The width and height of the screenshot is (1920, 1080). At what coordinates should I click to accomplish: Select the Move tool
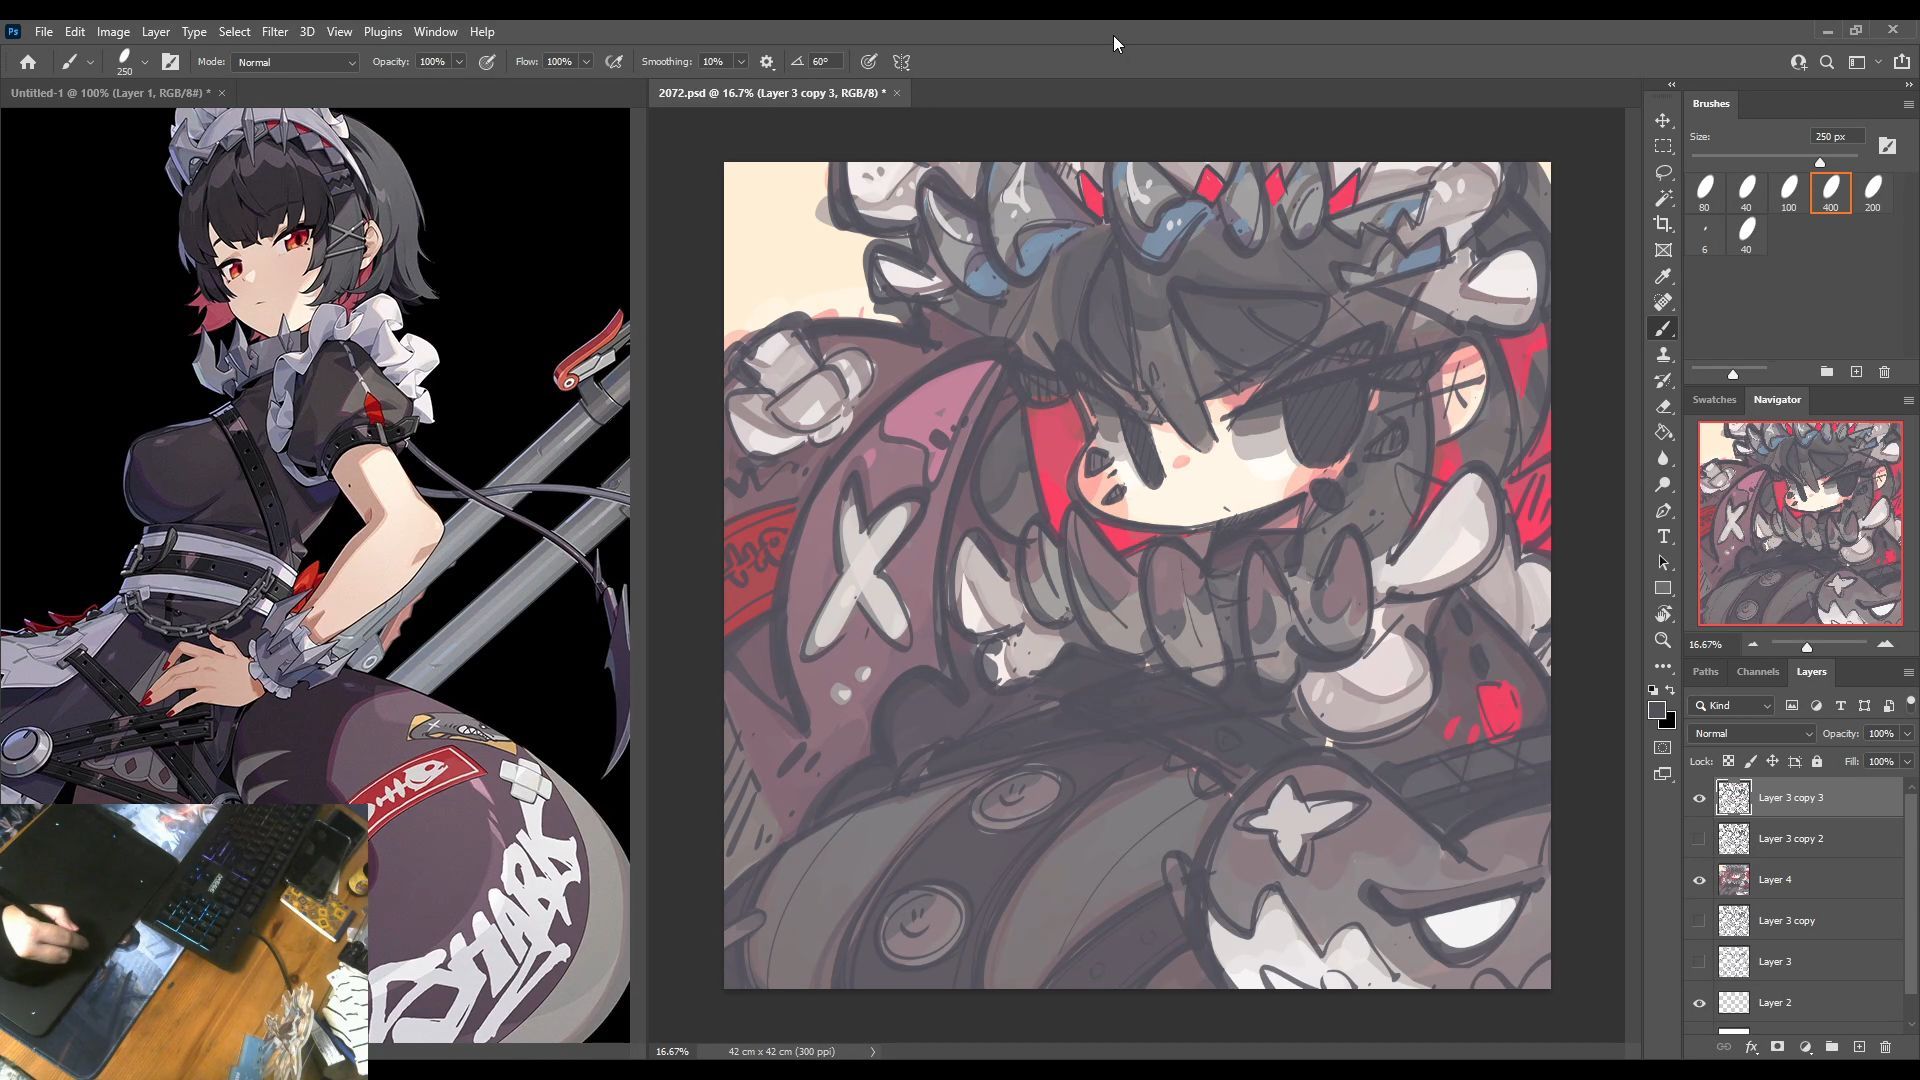1663,120
